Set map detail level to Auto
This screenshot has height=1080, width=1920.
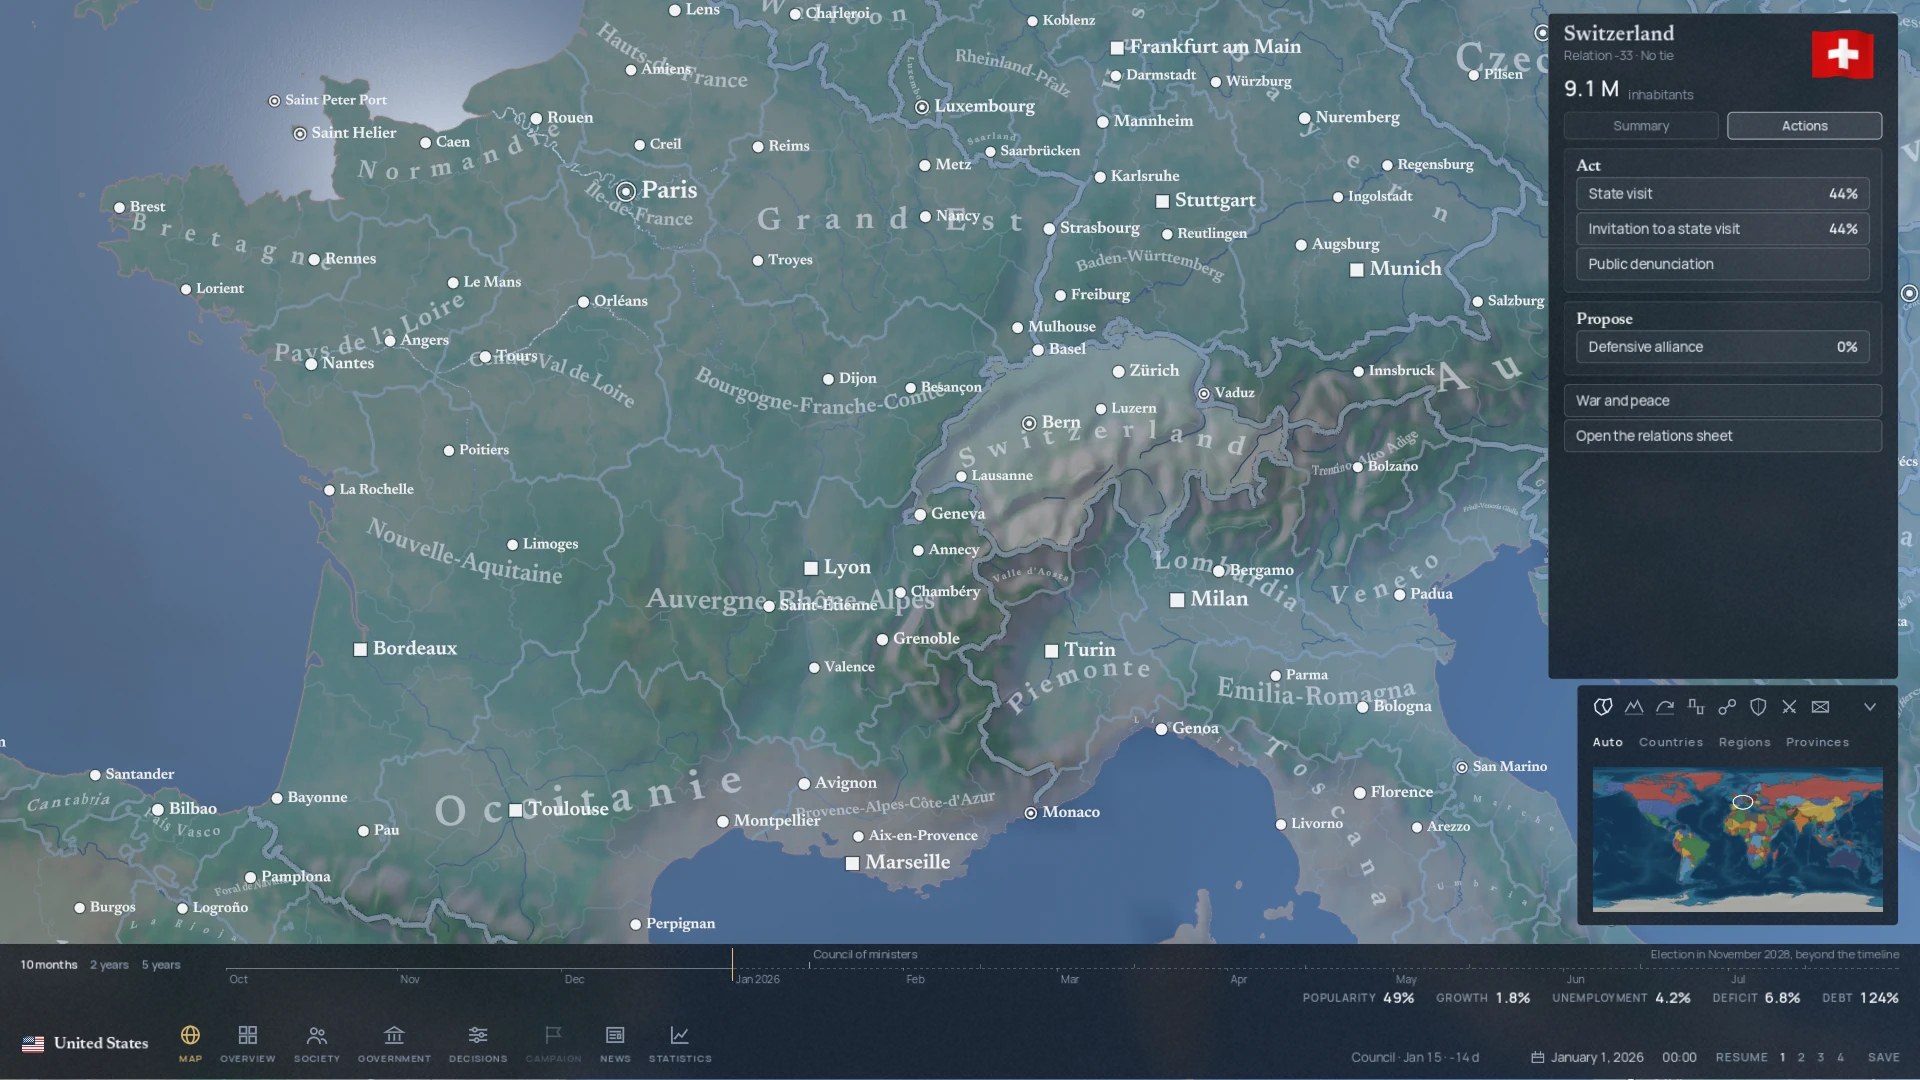(1607, 742)
